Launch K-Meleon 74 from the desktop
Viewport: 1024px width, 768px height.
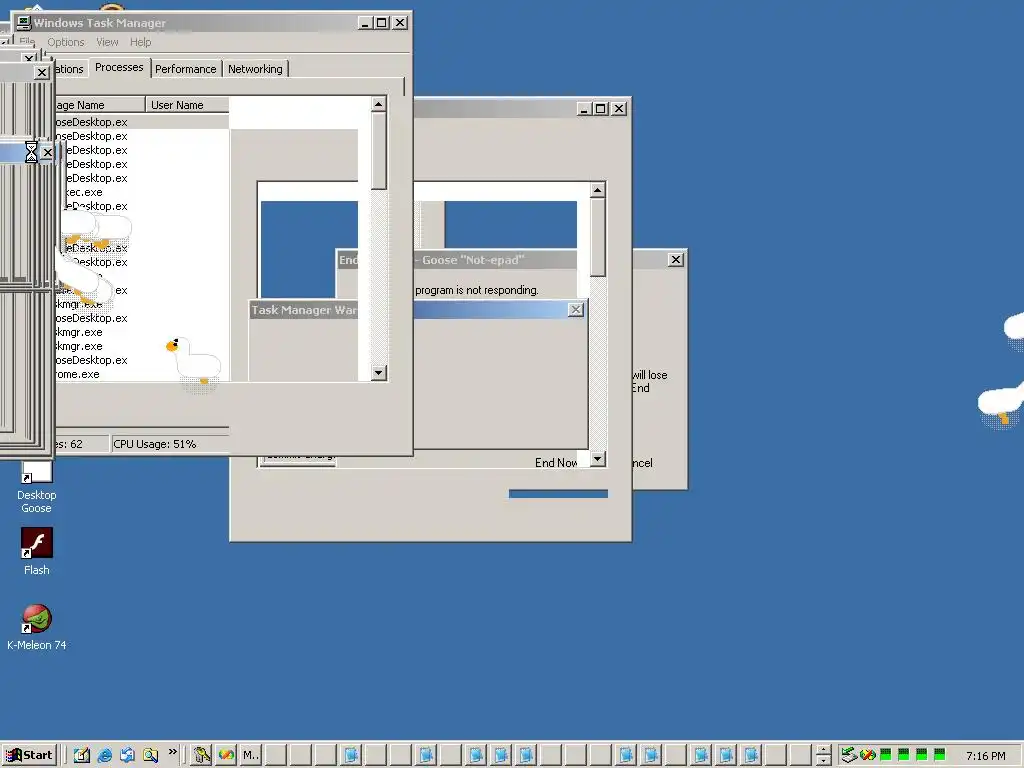(x=37, y=627)
